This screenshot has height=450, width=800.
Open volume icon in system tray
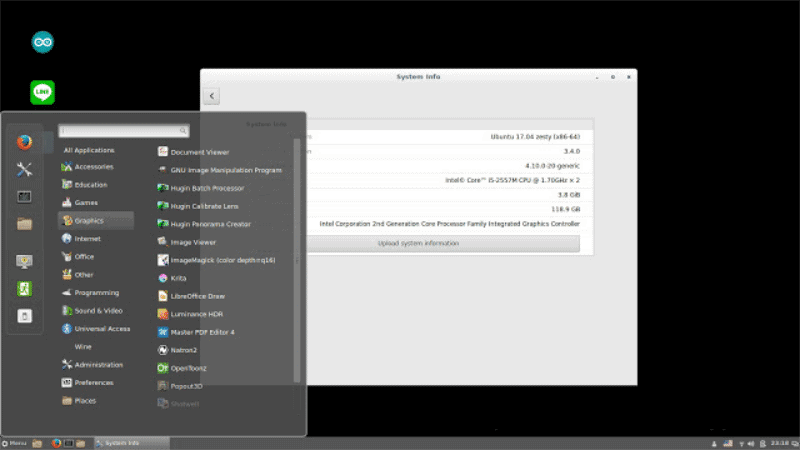pyautogui.click(x=751, y=444)
